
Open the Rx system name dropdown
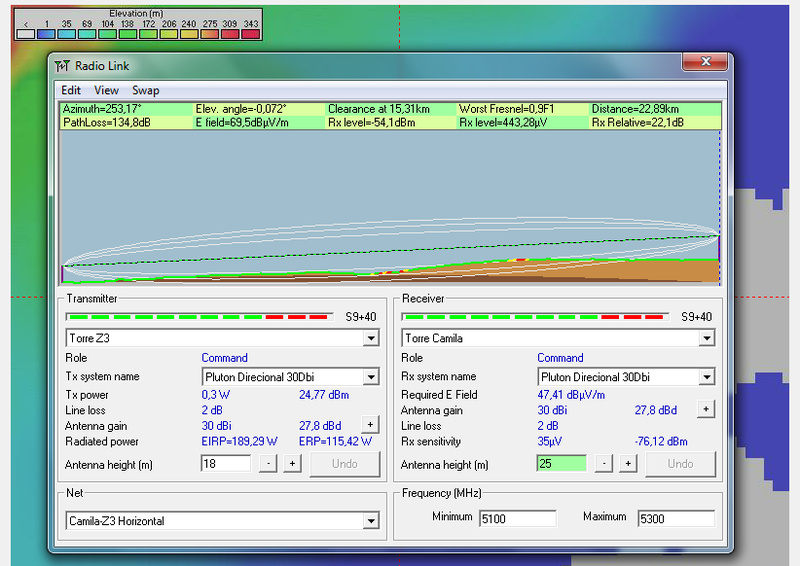click(x=707, y=377)
